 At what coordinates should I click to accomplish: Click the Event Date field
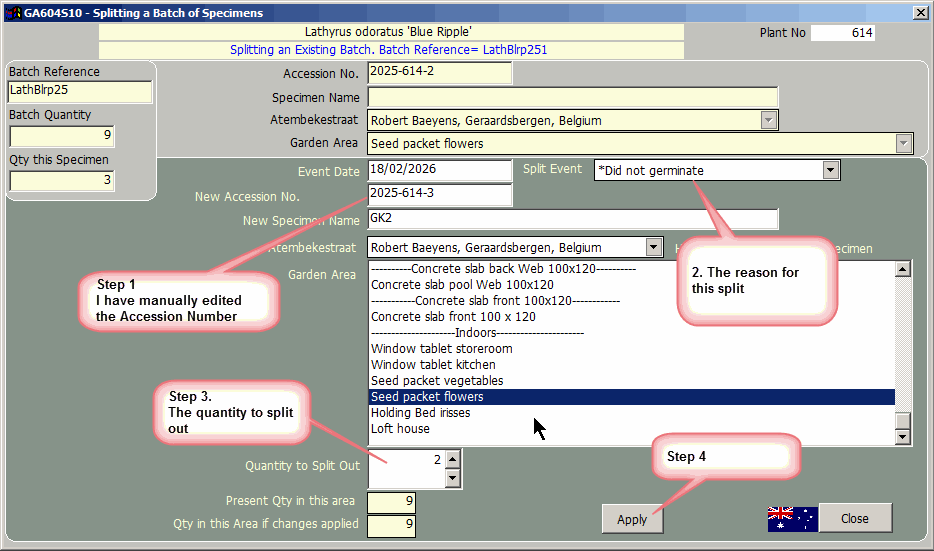pyautogui.click(x=439, y=170)
